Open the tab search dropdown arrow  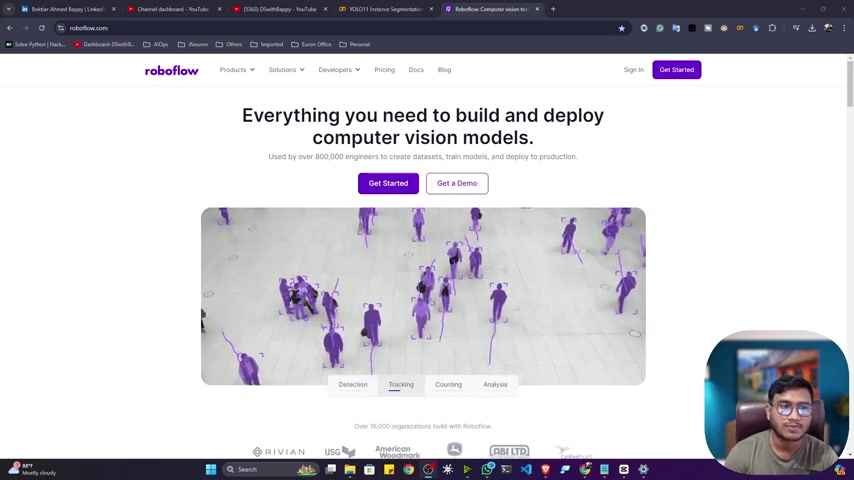point(9,9)
